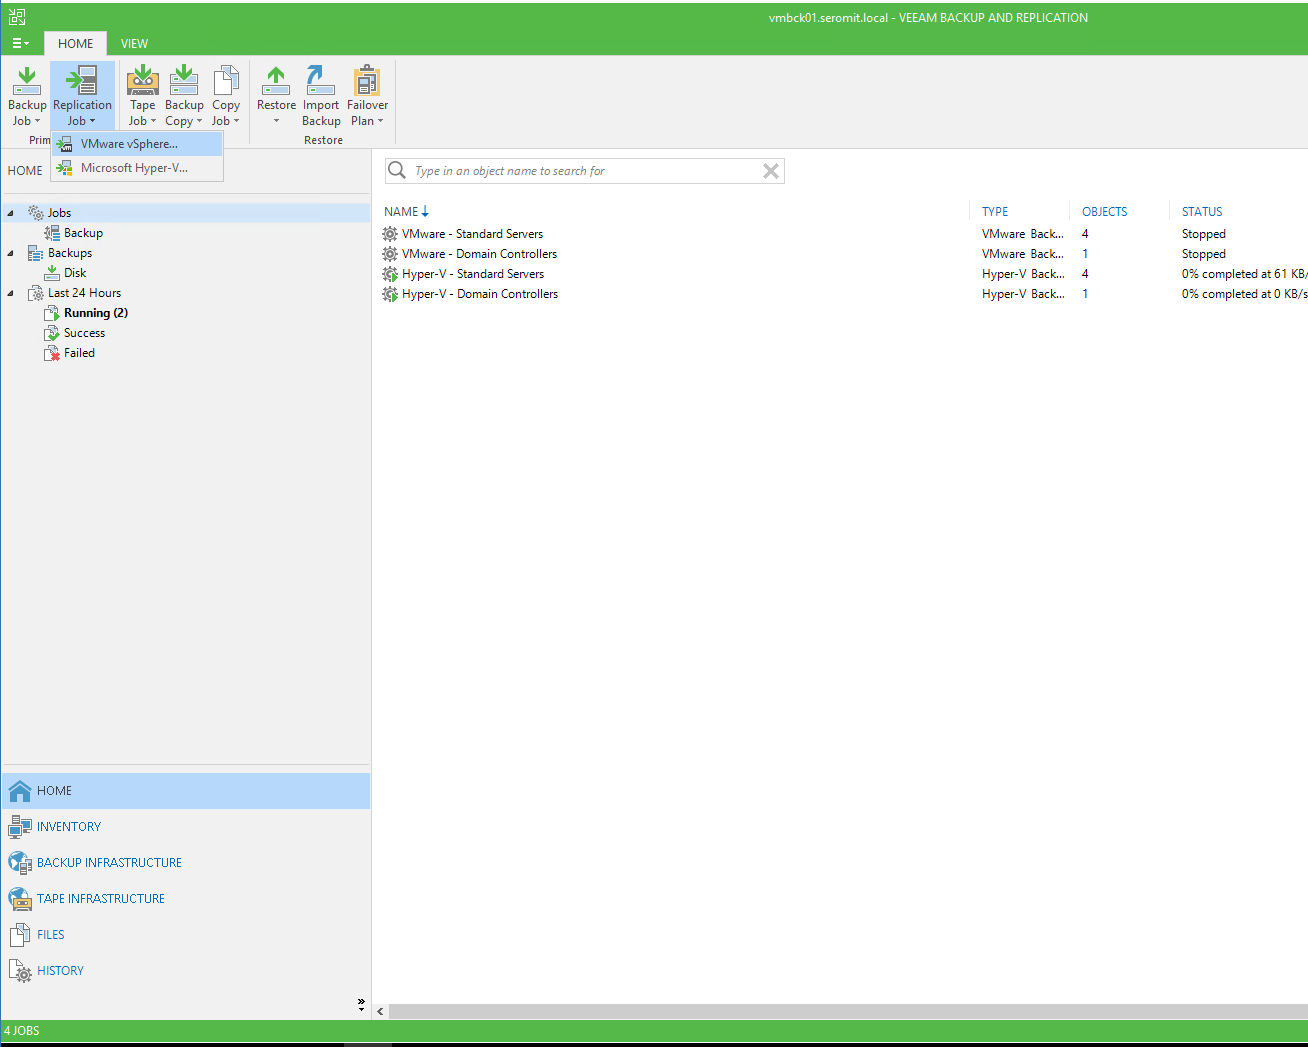Click the Failed node red X icon
1308x1047 pixels.
click(52, 353)
